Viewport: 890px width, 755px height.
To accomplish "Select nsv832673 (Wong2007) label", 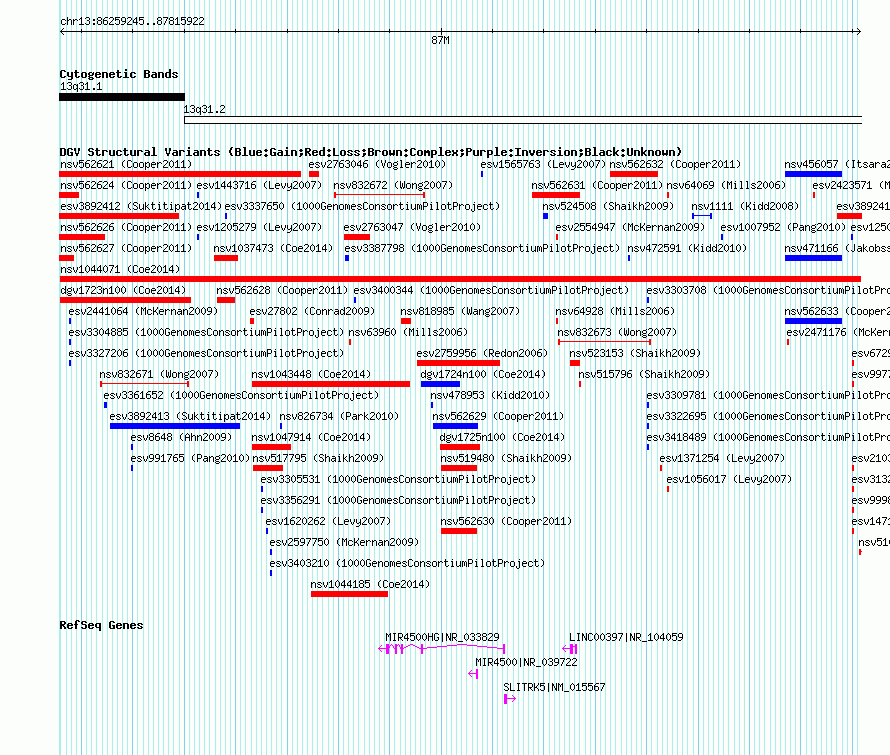I will coord(617,333).
